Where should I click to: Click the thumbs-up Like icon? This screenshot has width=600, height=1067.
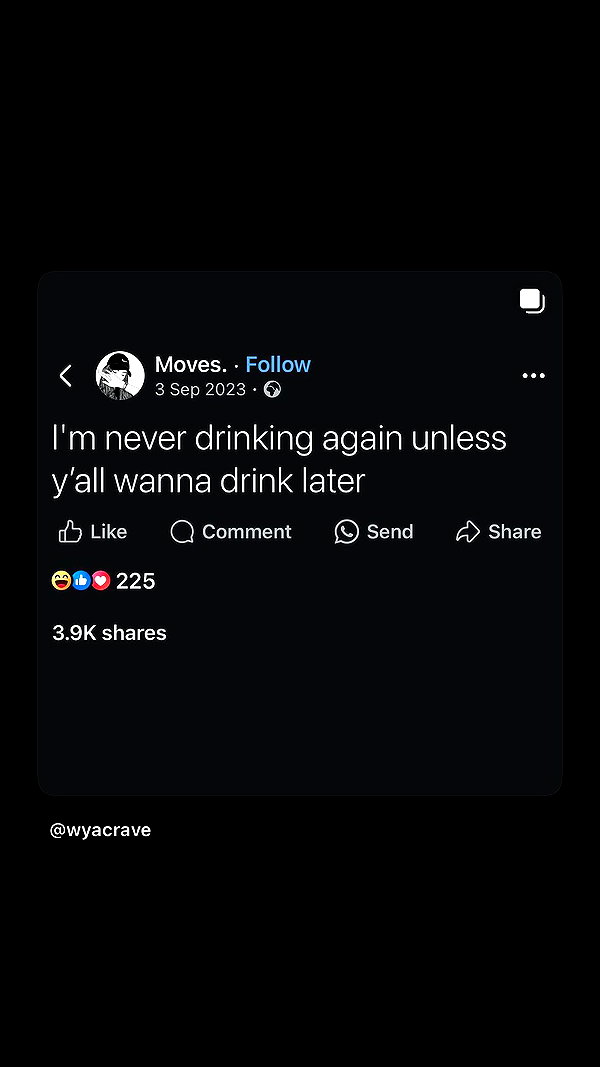coord(70,531)
